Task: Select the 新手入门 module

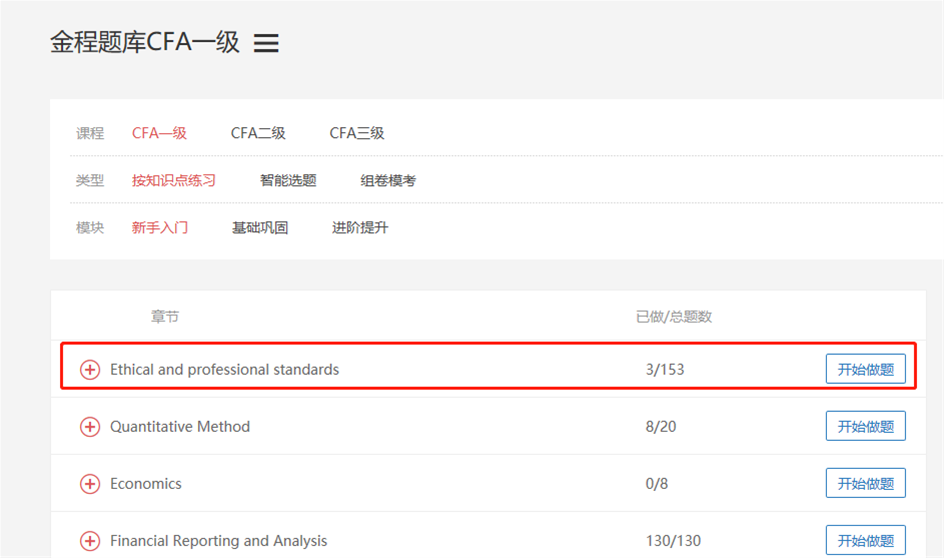Action: pyautogui.click(x=160, y=228)
